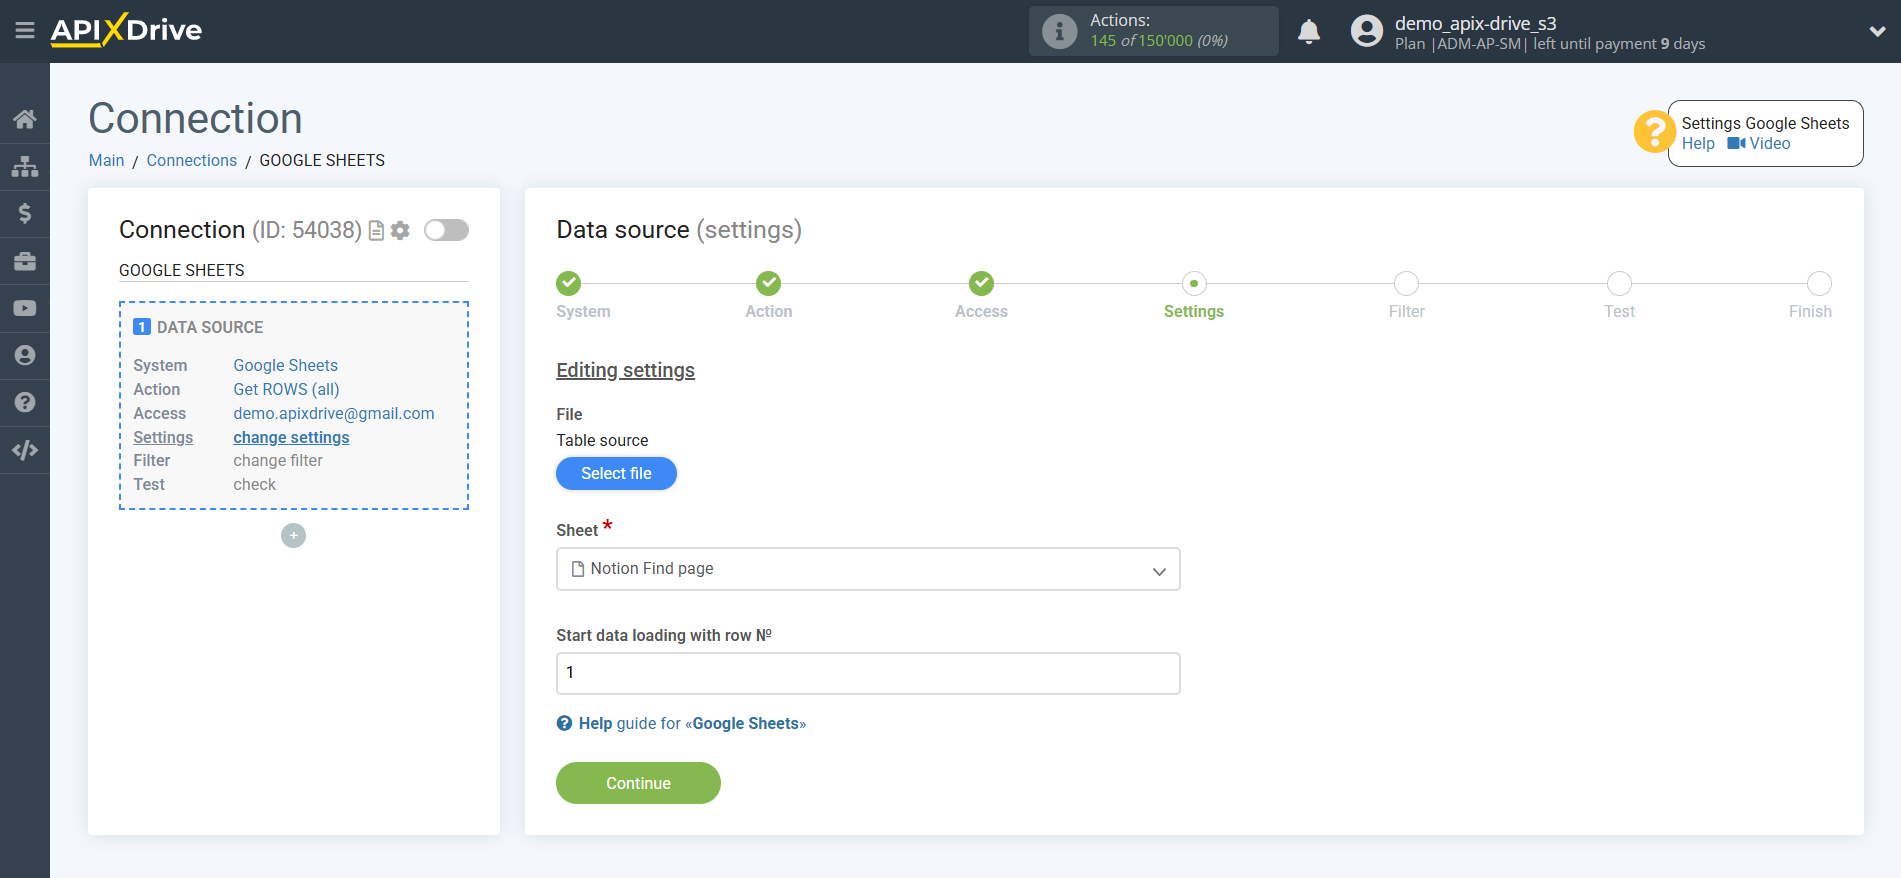Toggle the connection enable switch

tap(446, 231)
